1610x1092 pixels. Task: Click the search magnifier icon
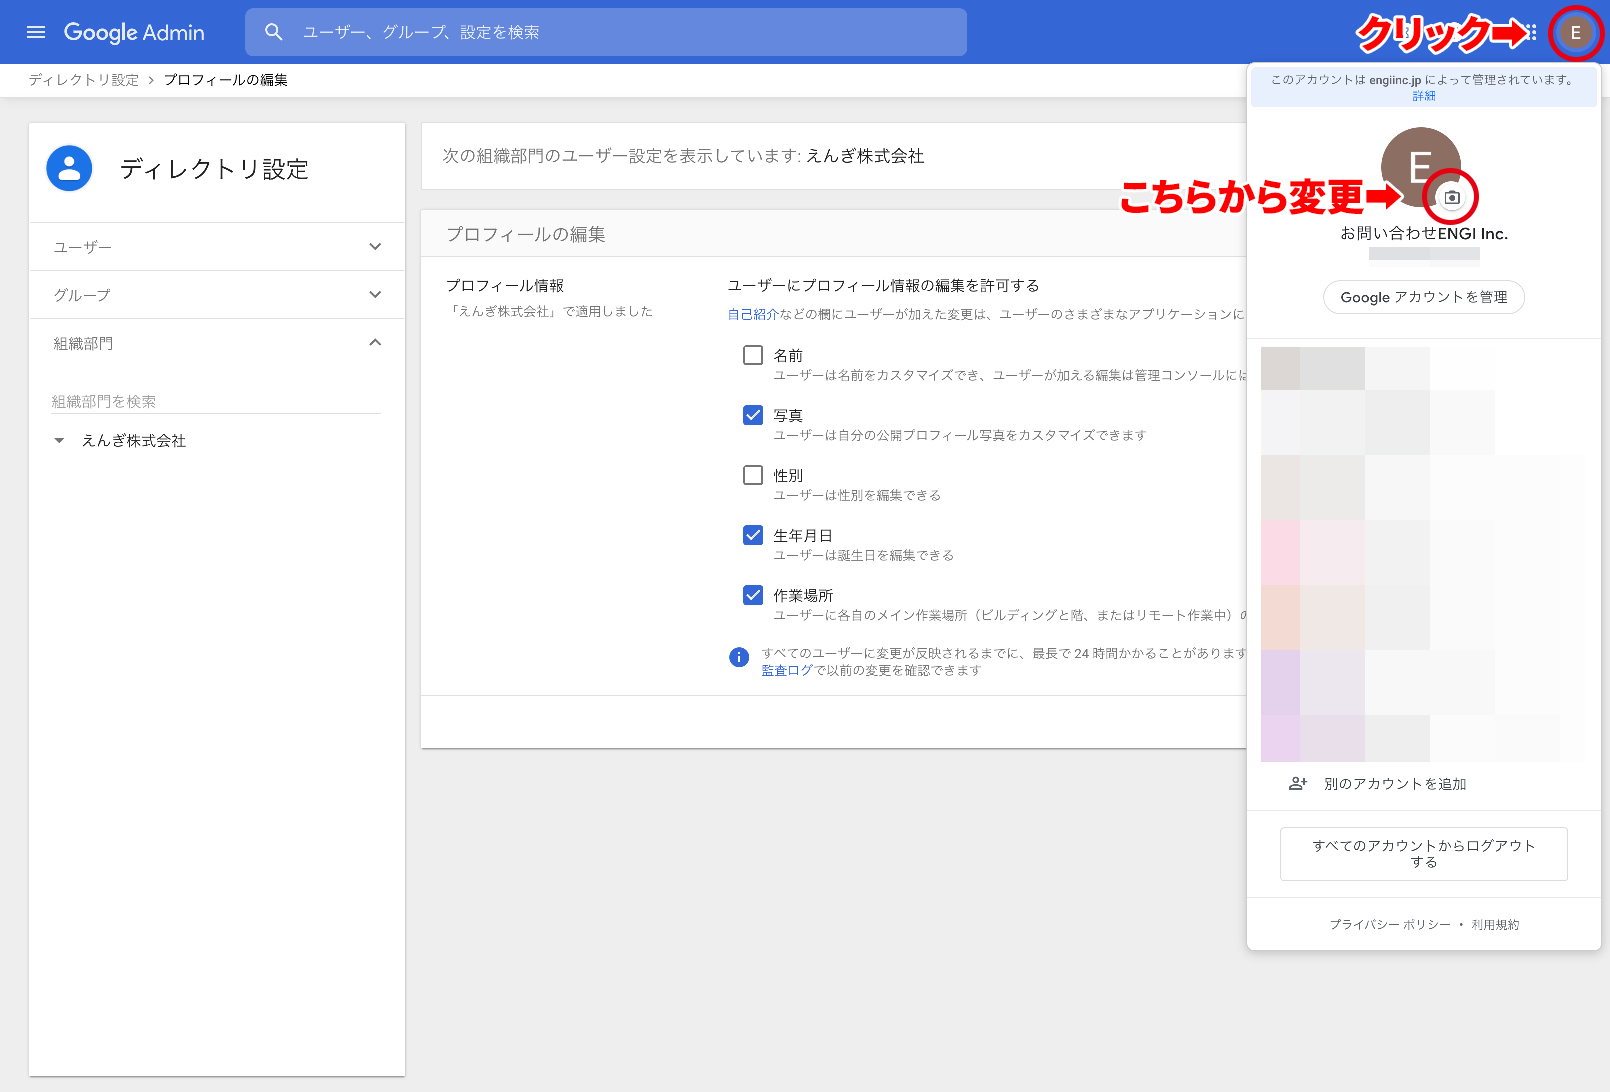[x=274, y=32]
